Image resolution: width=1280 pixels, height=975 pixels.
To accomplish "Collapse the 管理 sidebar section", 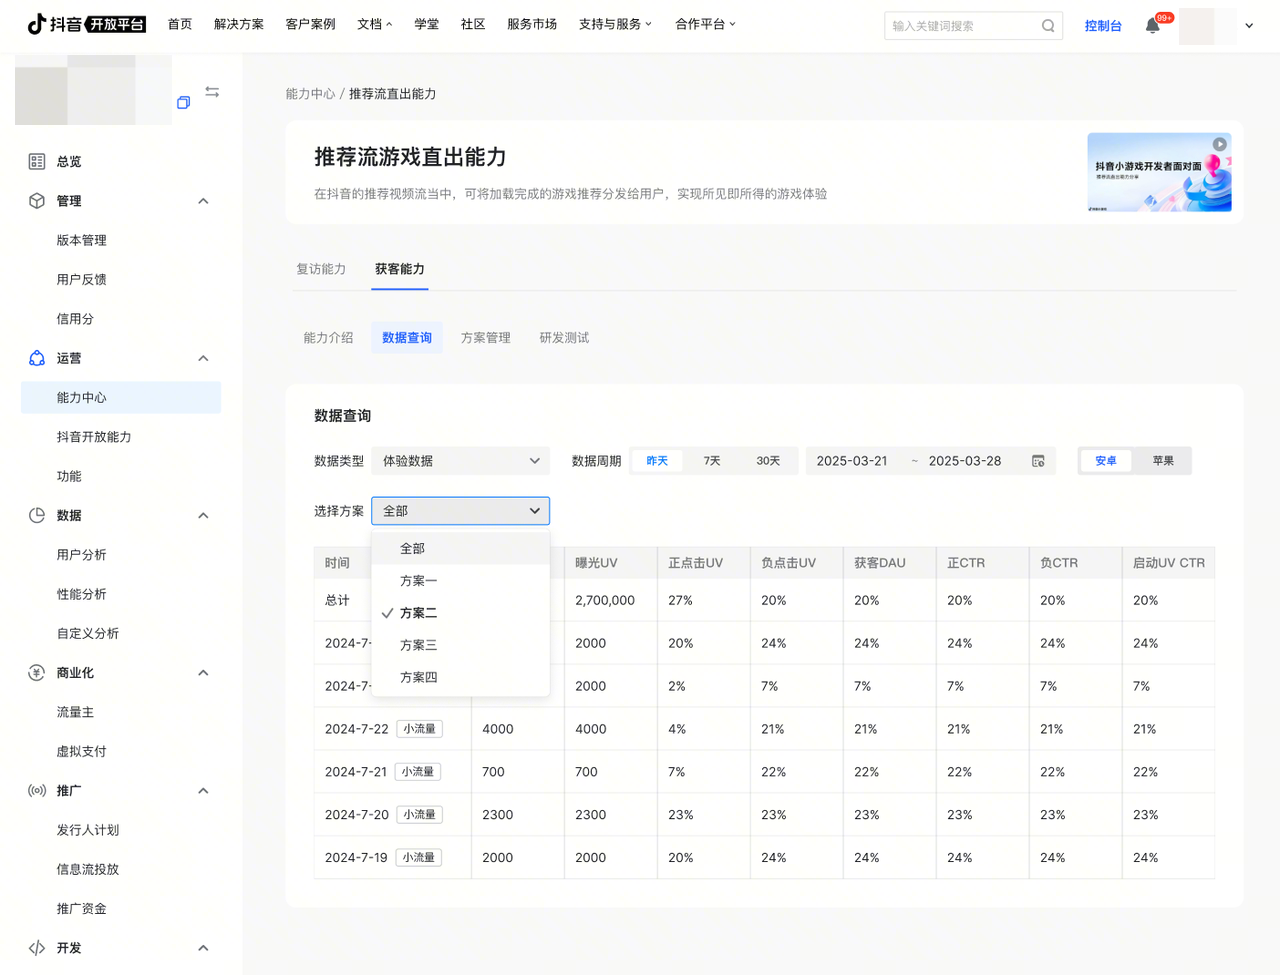I will pos(203,201).
